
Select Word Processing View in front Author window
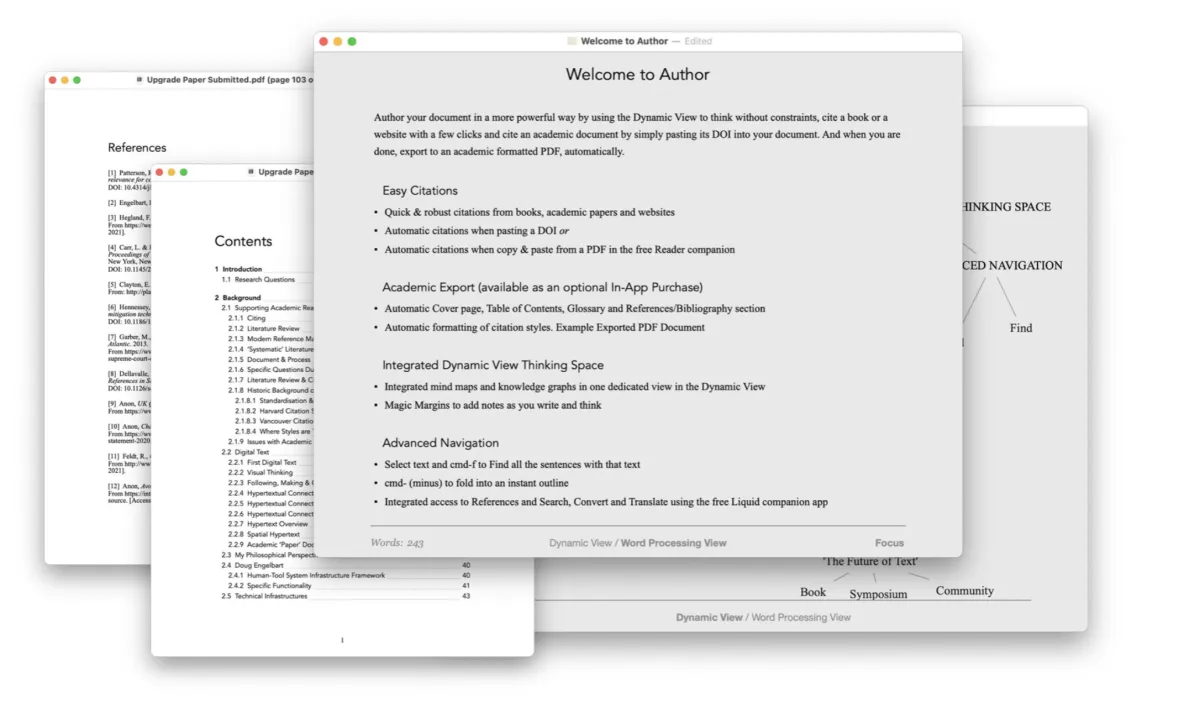[x=674, y=543]
